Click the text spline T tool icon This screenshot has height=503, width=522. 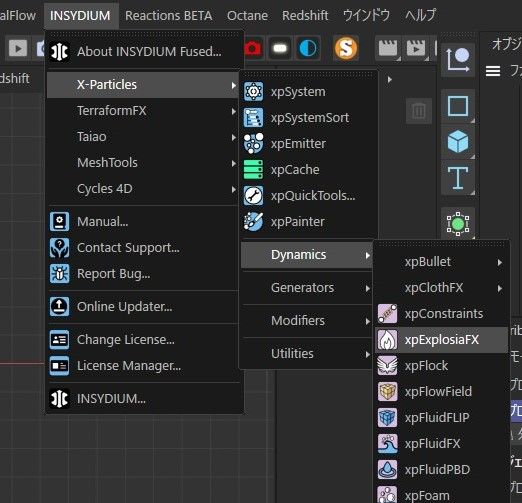(x=458, y=178)
